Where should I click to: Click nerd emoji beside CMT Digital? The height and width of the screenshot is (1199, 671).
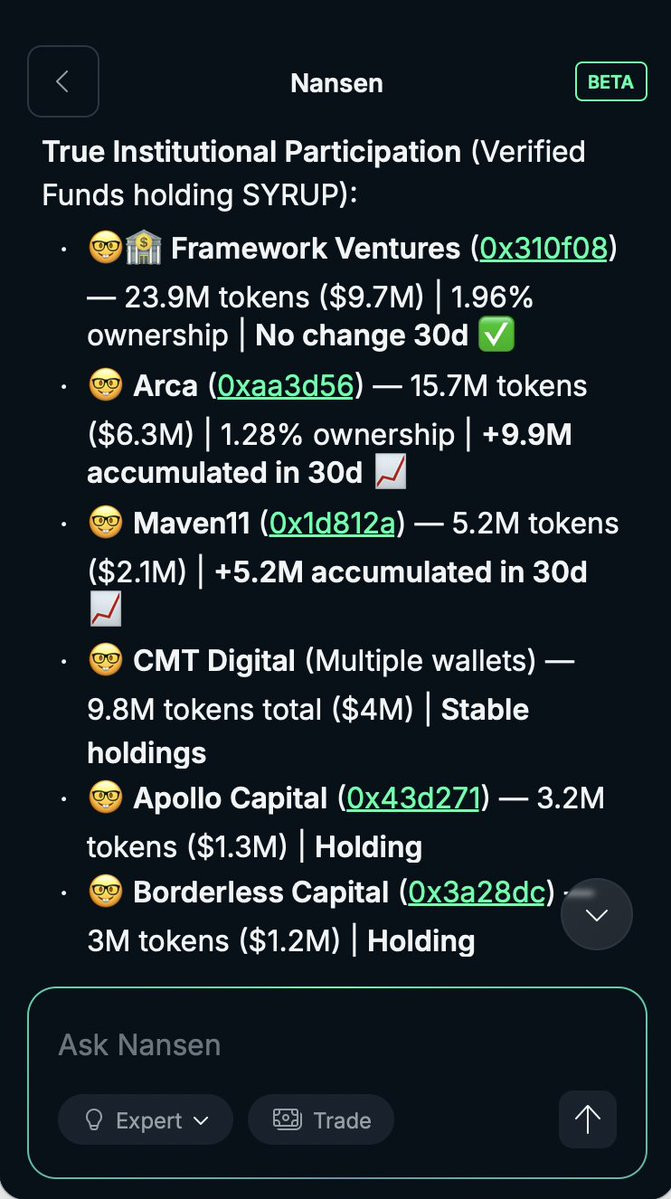(x=105, y=661)
